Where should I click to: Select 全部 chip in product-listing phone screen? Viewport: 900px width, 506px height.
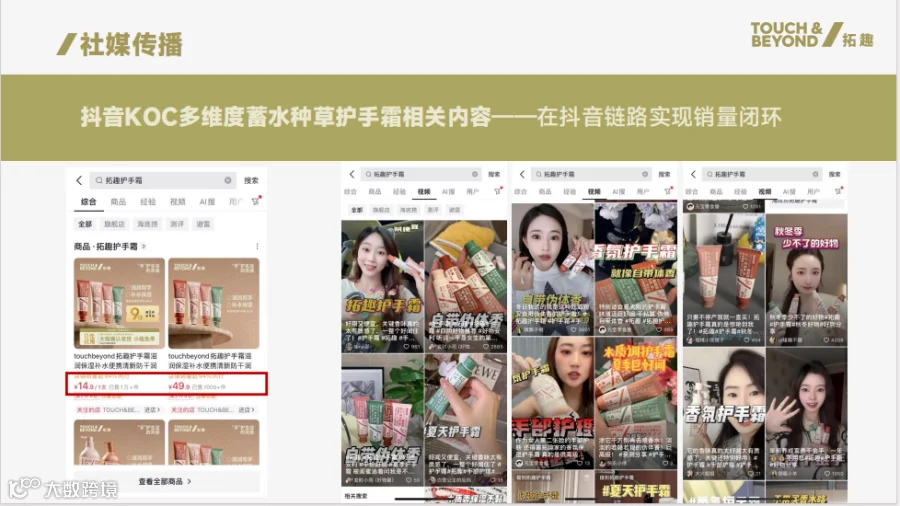coord(85,224)
